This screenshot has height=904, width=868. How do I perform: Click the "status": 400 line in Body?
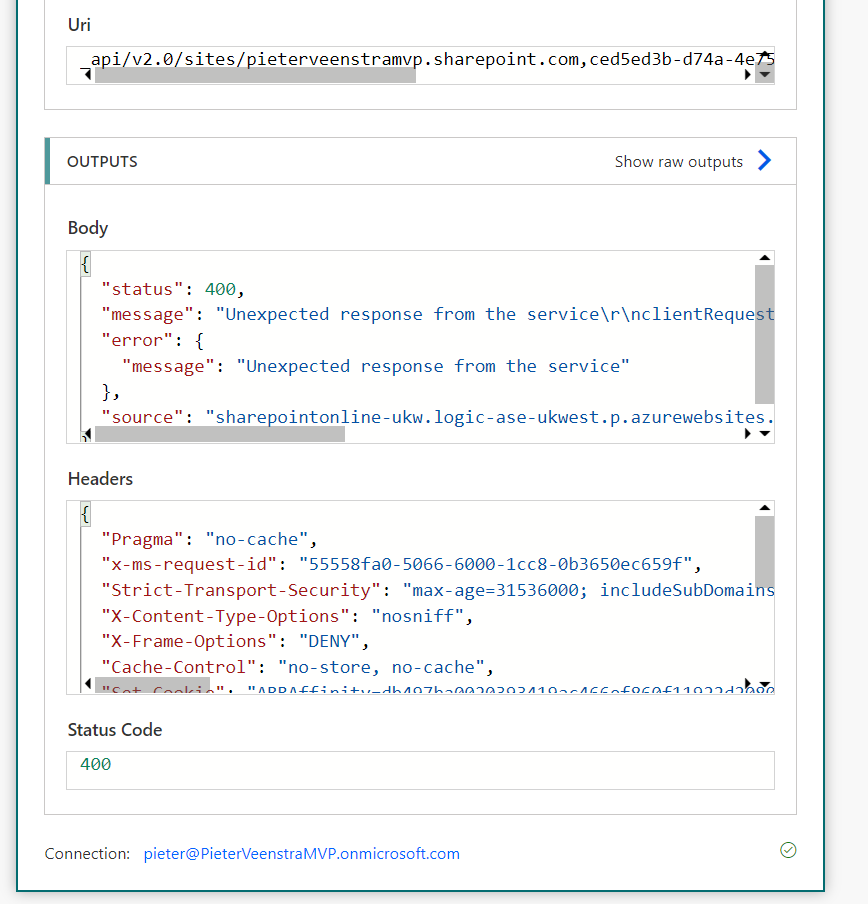click(x=173, y=289)
